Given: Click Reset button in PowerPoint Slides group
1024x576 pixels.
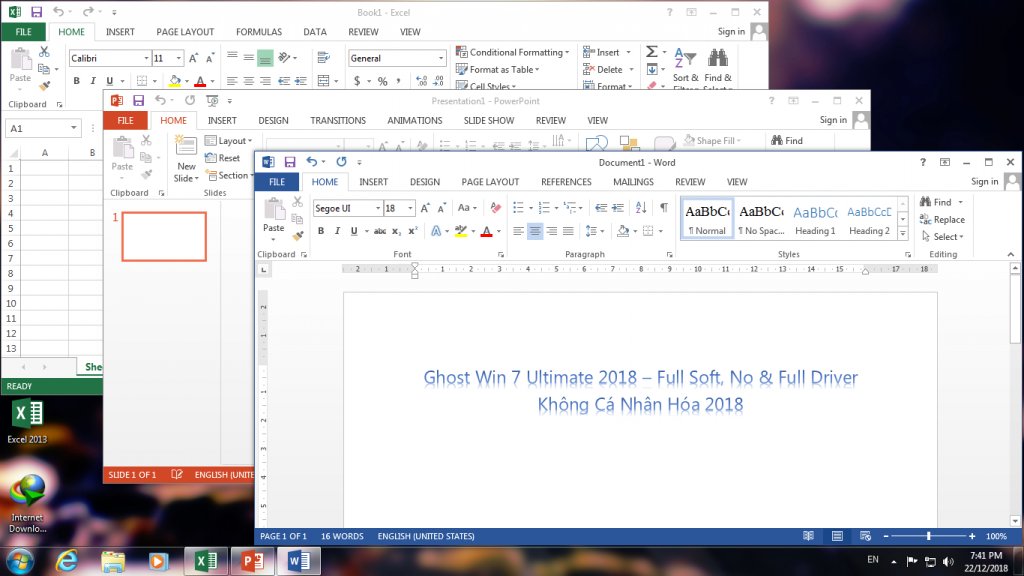Looking at the screenshot, I should click(x=223, y=157).
